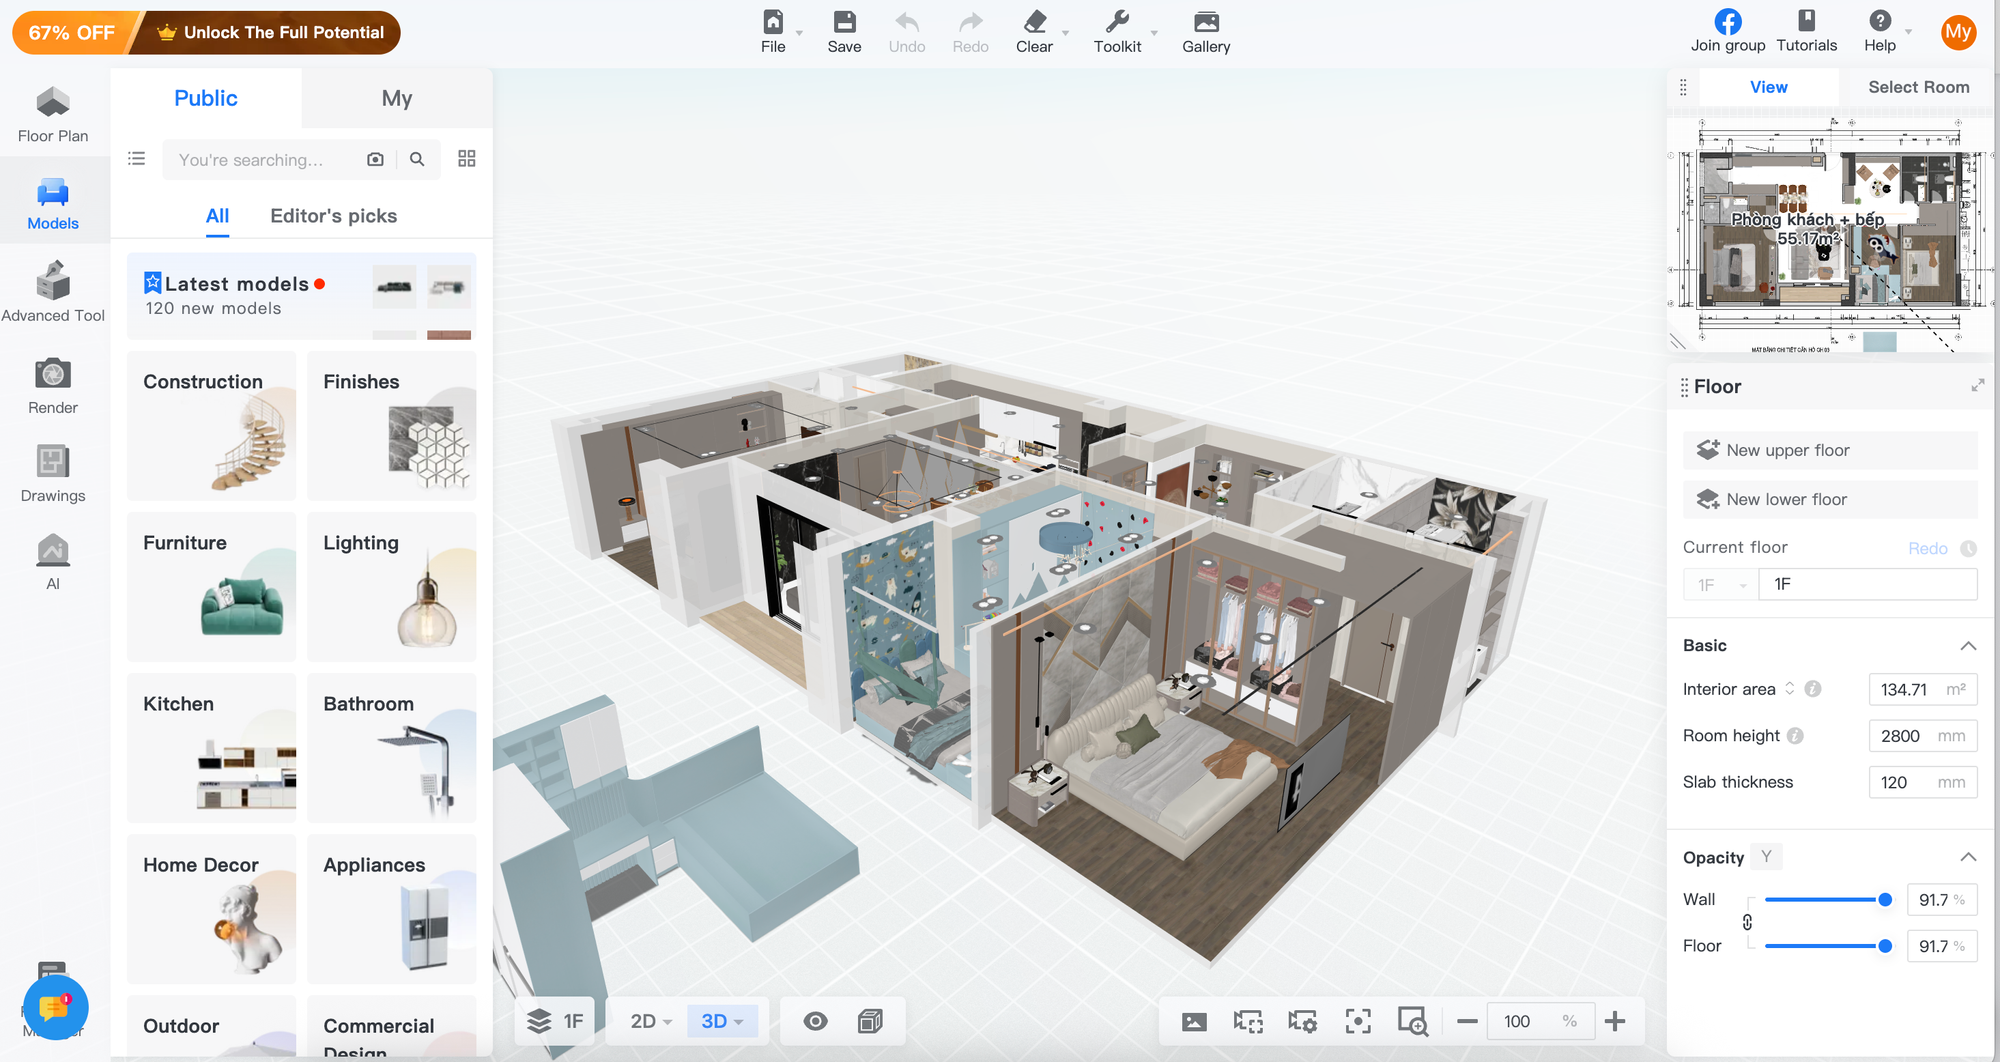Switch to the Select Room tab

pyautogui.click(x=1919, y=87)
